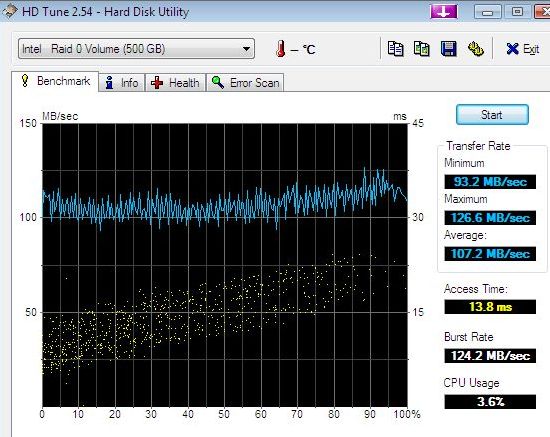Click the Access Time 13.8 ms value
Viewport: 550px width, 437px height.
(490, 307)
